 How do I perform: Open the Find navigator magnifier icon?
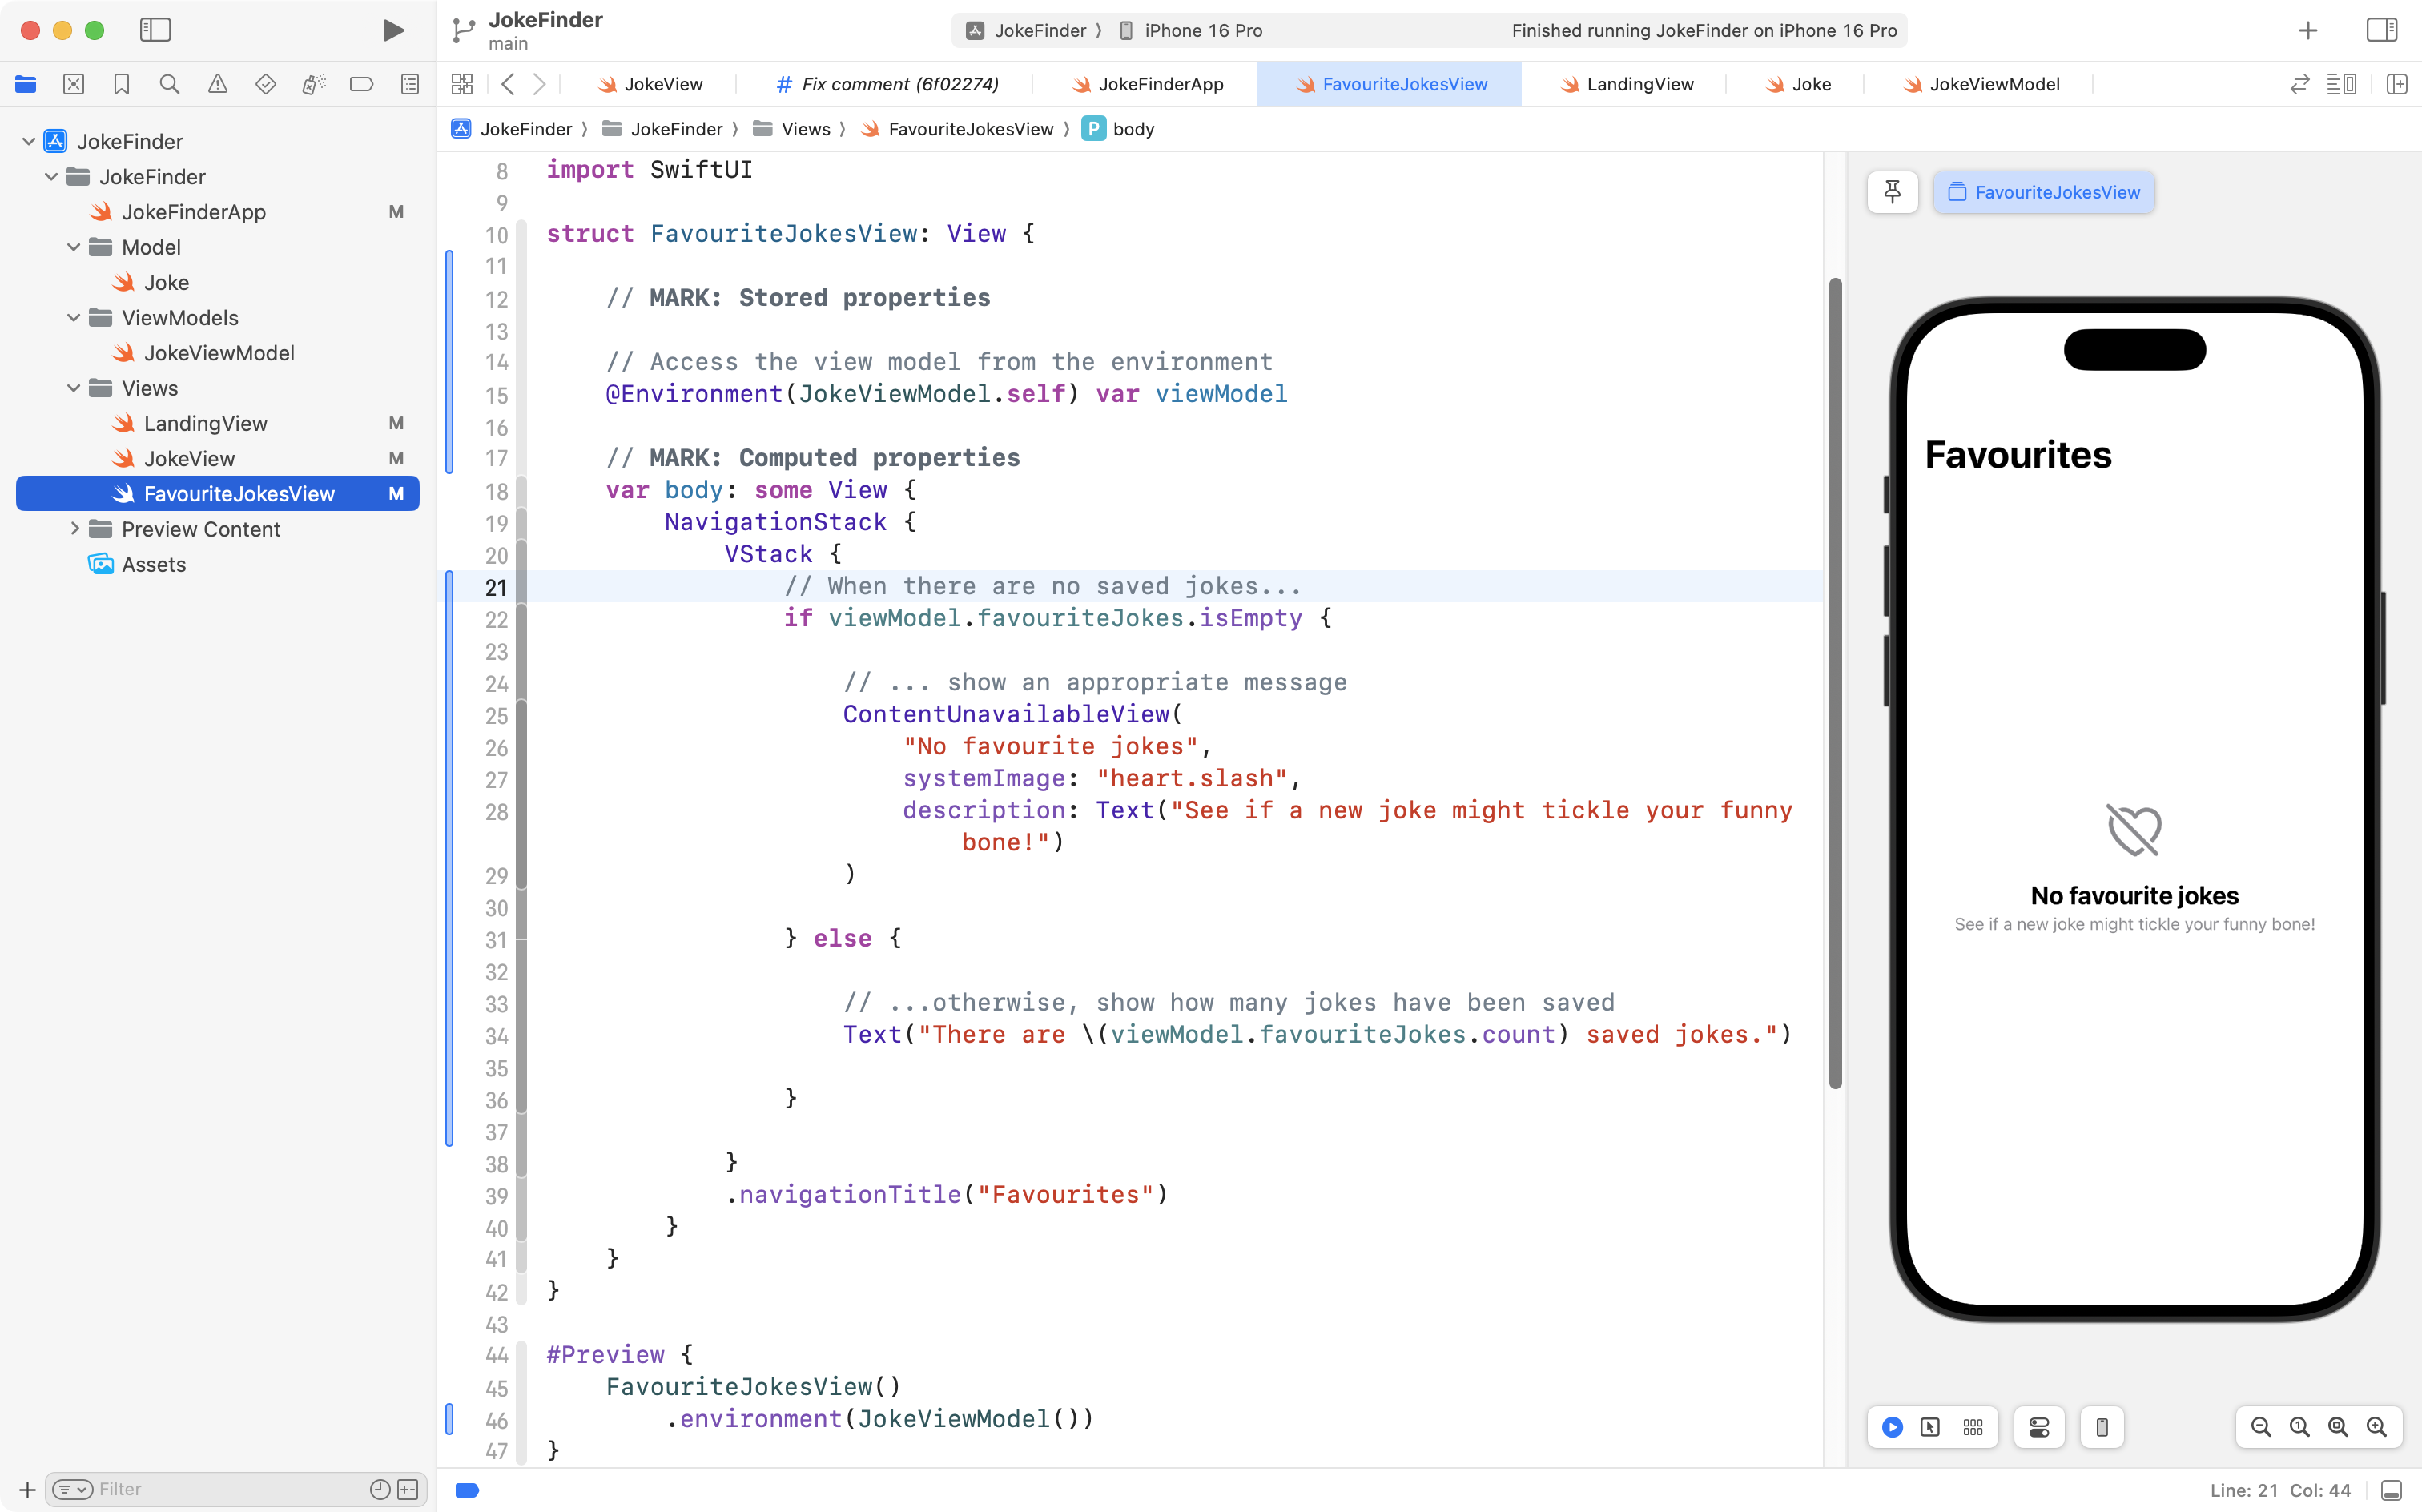point(169,84)
